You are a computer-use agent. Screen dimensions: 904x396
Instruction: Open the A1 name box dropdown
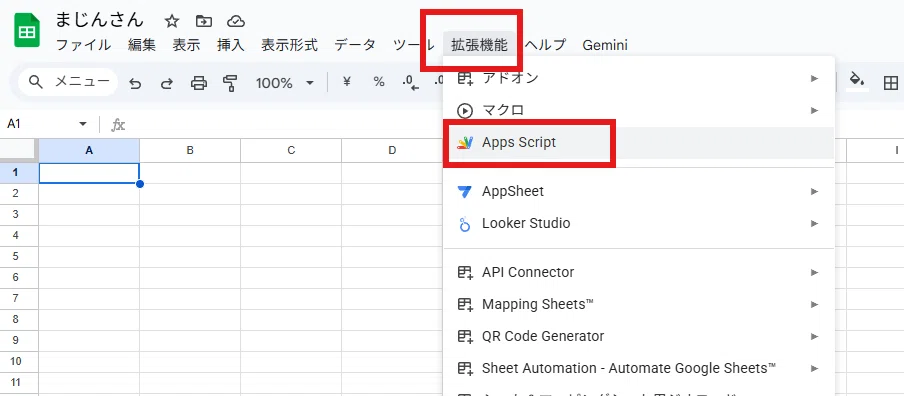pos(83,125)
